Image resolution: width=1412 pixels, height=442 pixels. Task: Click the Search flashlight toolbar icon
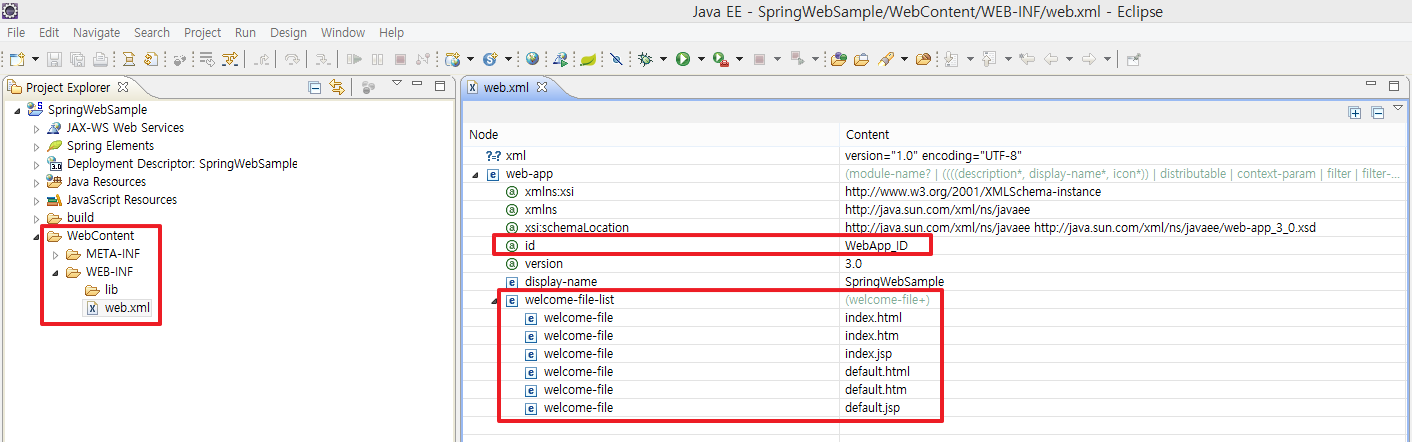click(885, 59)
